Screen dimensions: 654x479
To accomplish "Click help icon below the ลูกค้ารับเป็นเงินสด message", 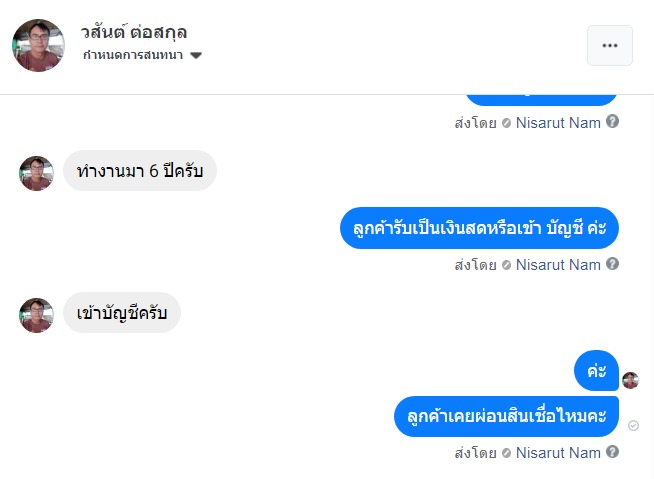I will point(612,264).
